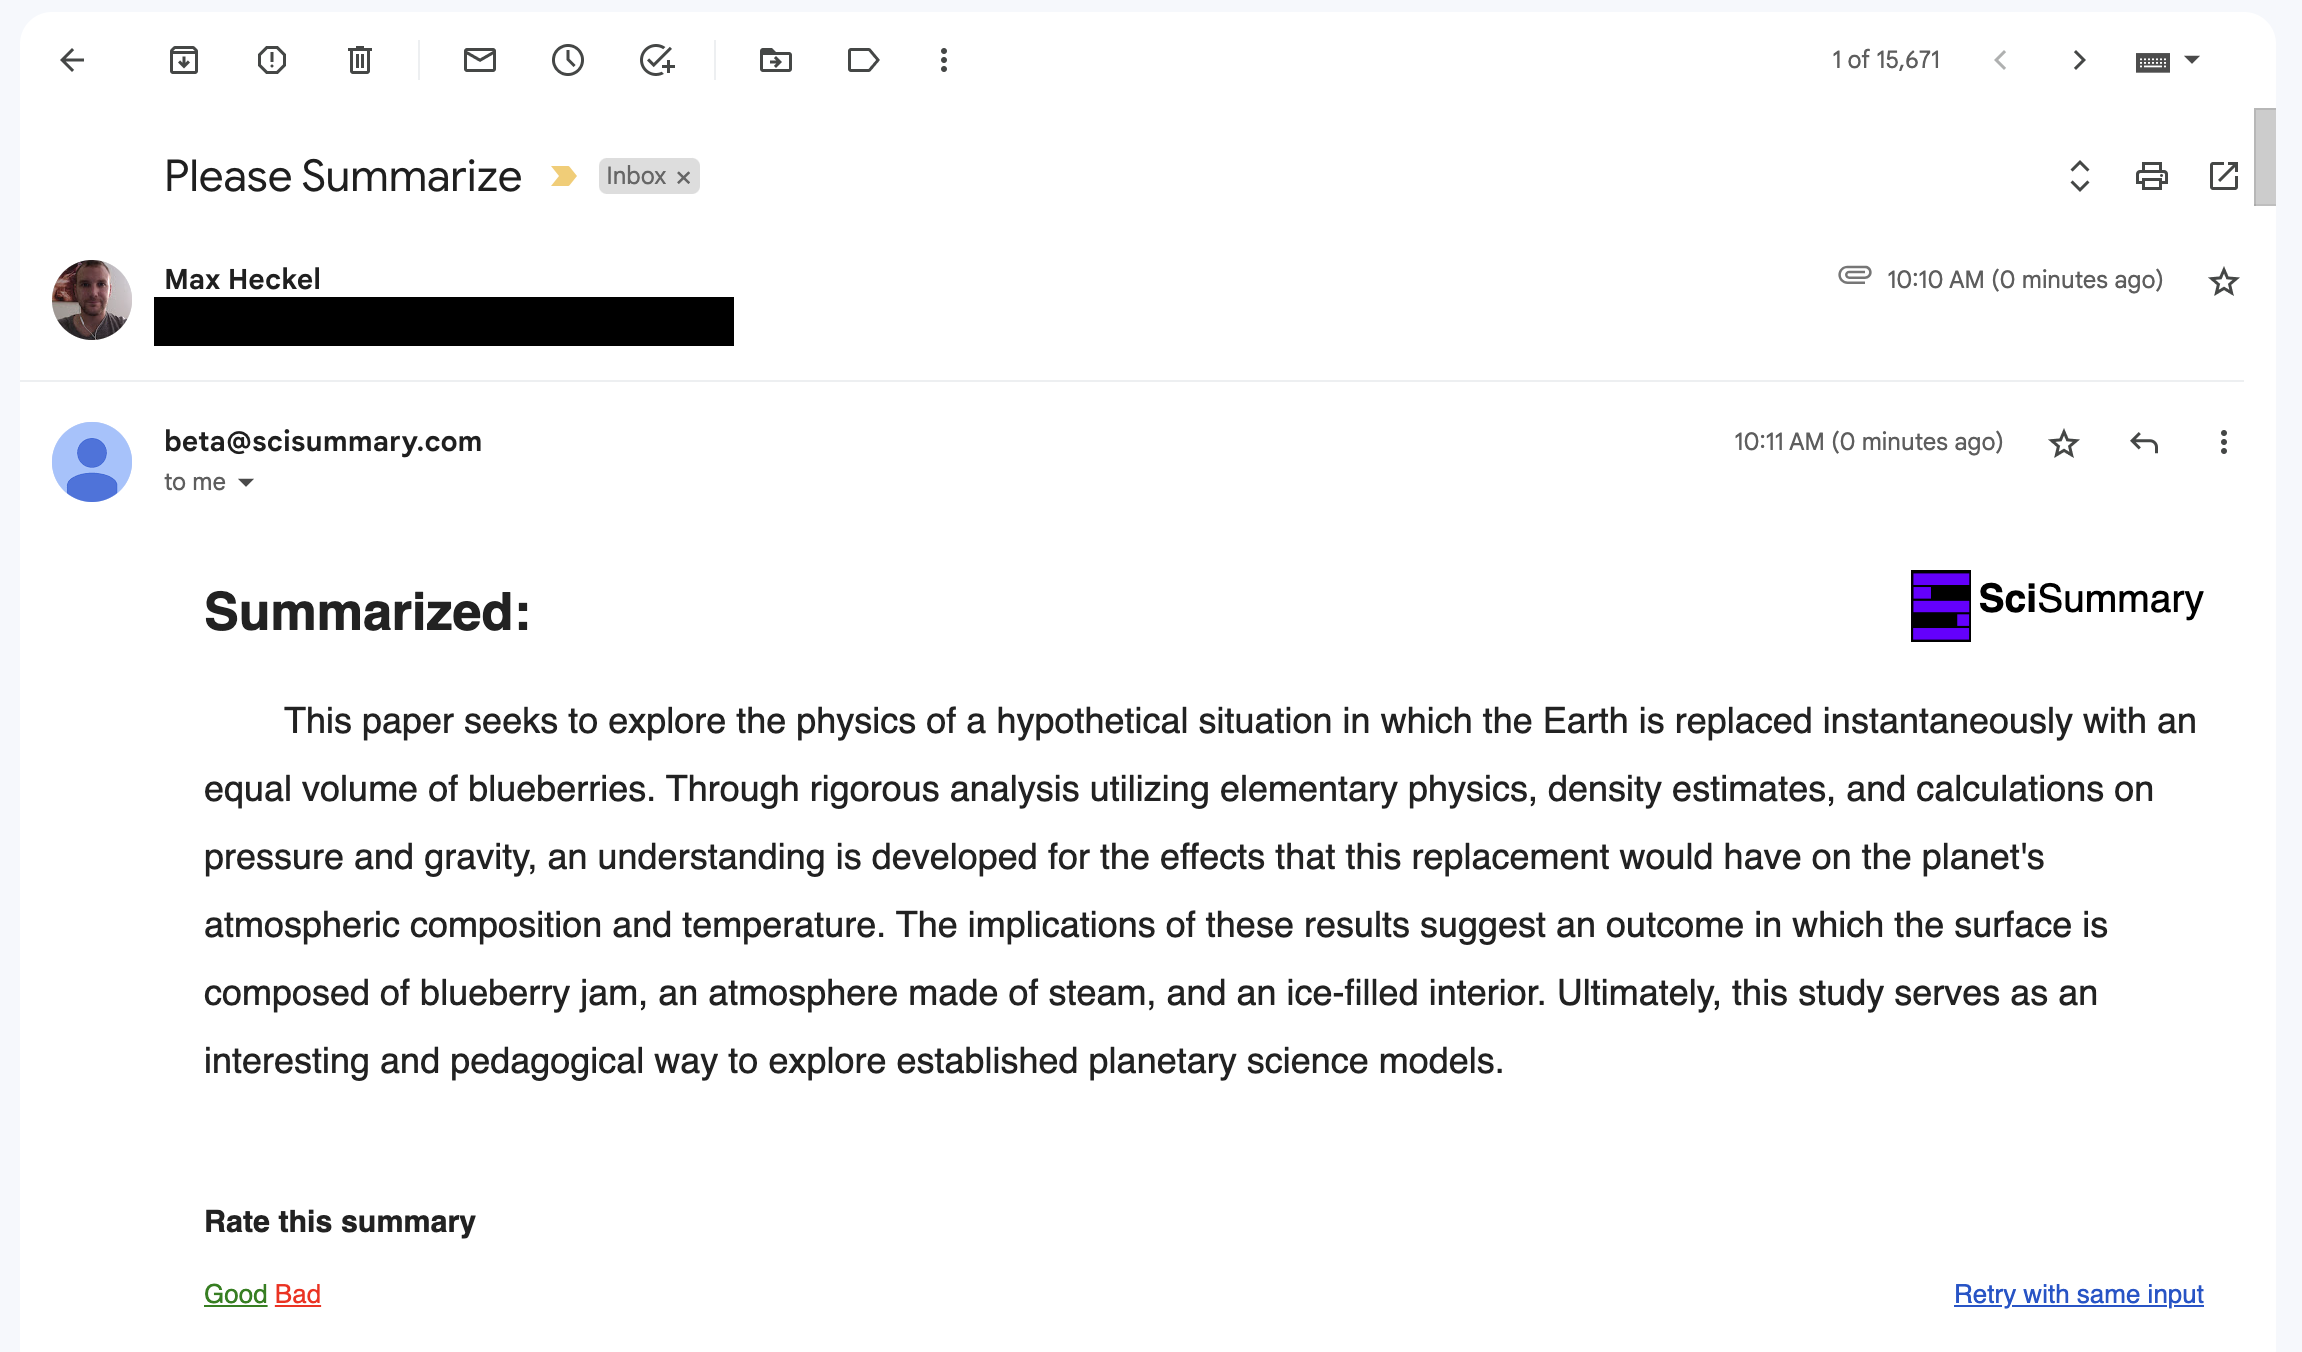Click the Retry with same input link

point(2079,1294)
